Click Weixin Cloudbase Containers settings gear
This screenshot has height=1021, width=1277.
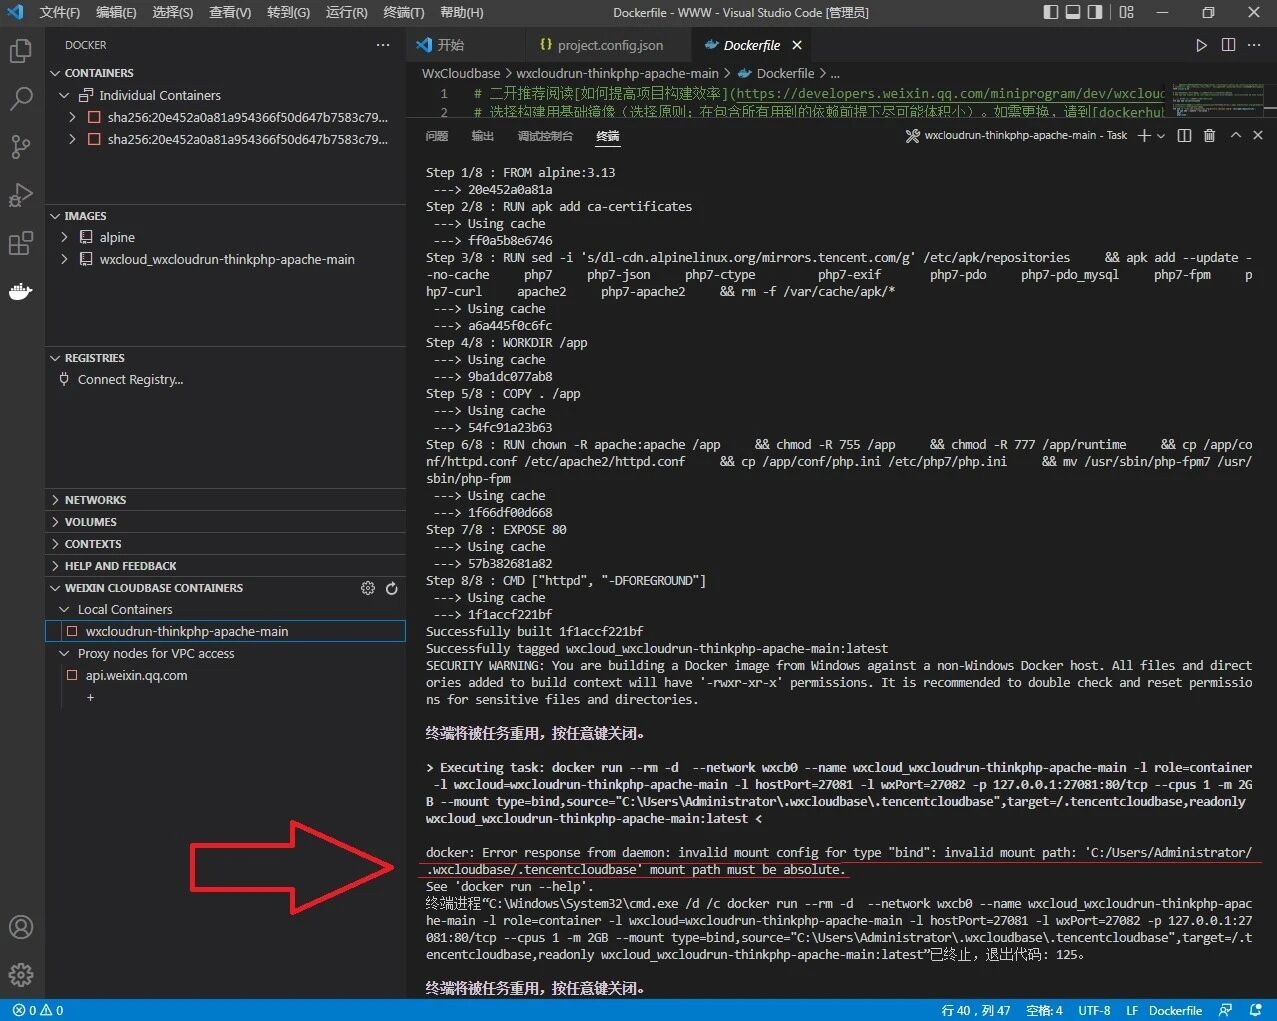[x=368, y=588]
